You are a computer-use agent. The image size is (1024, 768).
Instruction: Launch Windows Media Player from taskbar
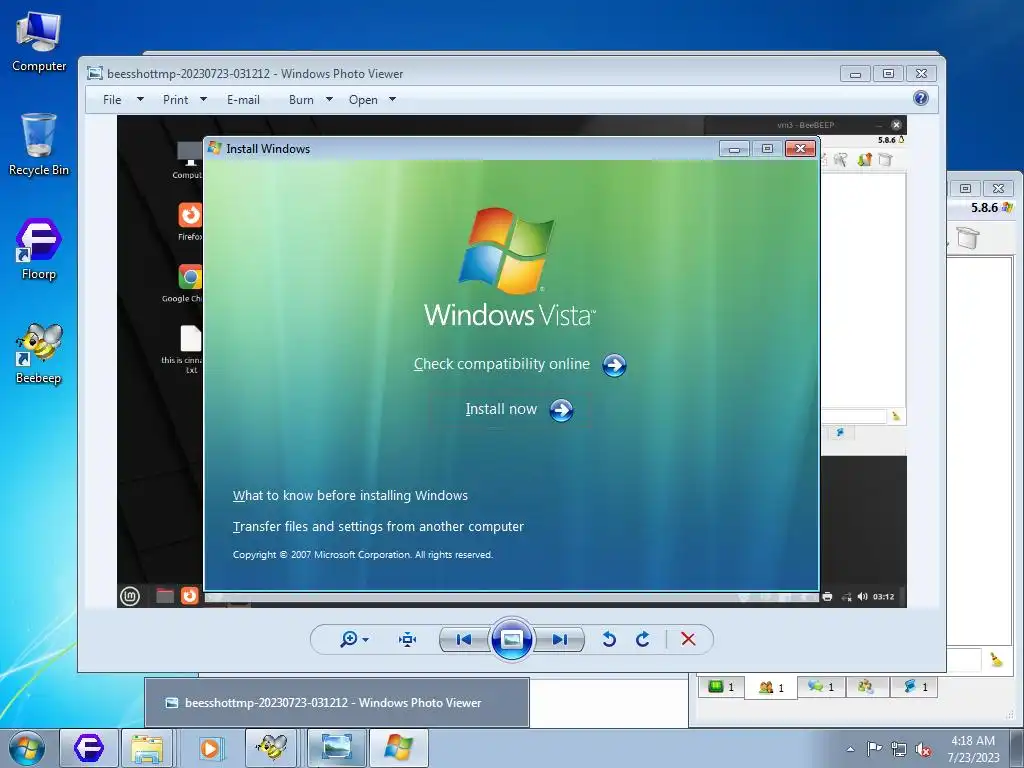(210, 748)
